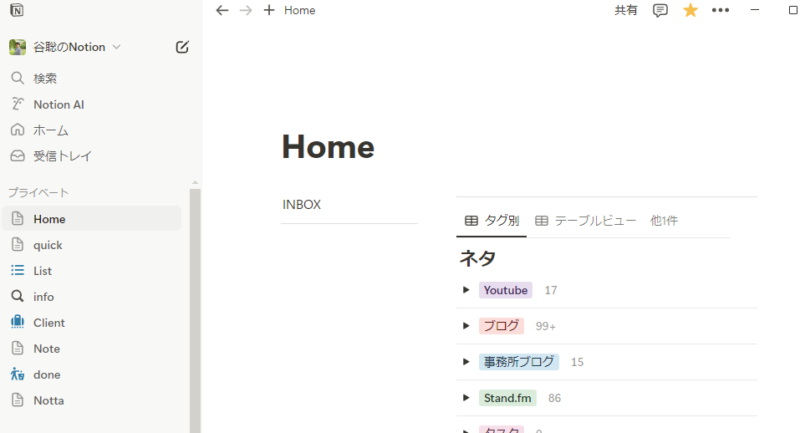
Task: Show the 他1件 additional views
Action: 664,221
